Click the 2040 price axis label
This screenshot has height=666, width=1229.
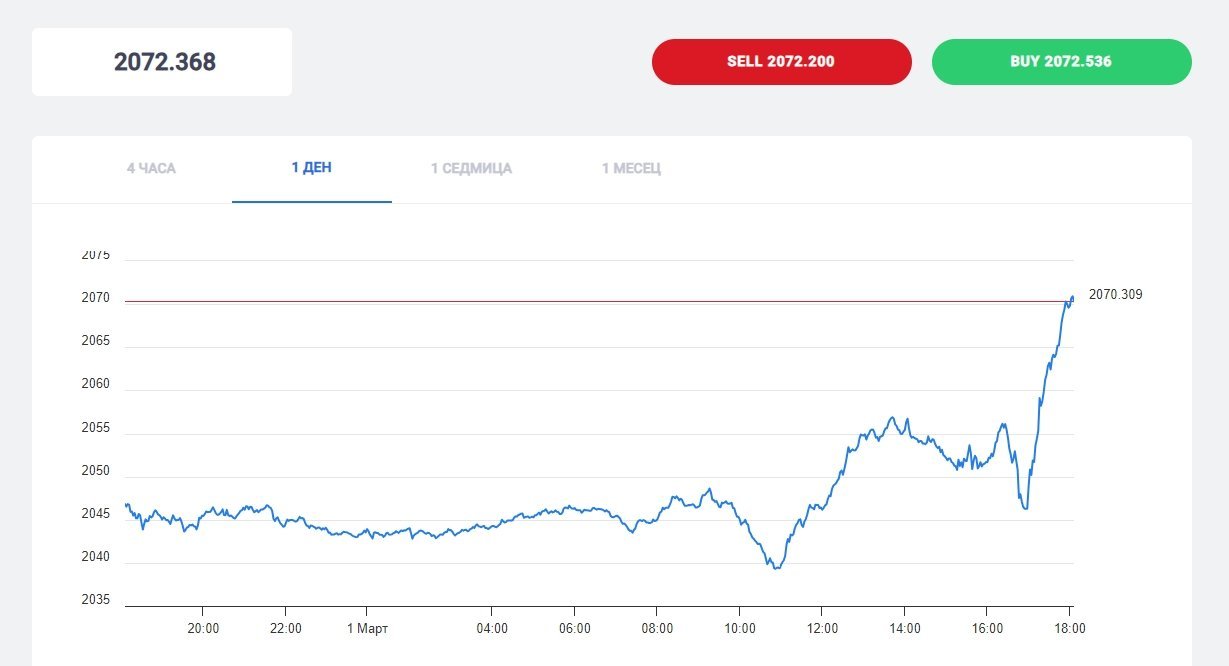[95, 557]
